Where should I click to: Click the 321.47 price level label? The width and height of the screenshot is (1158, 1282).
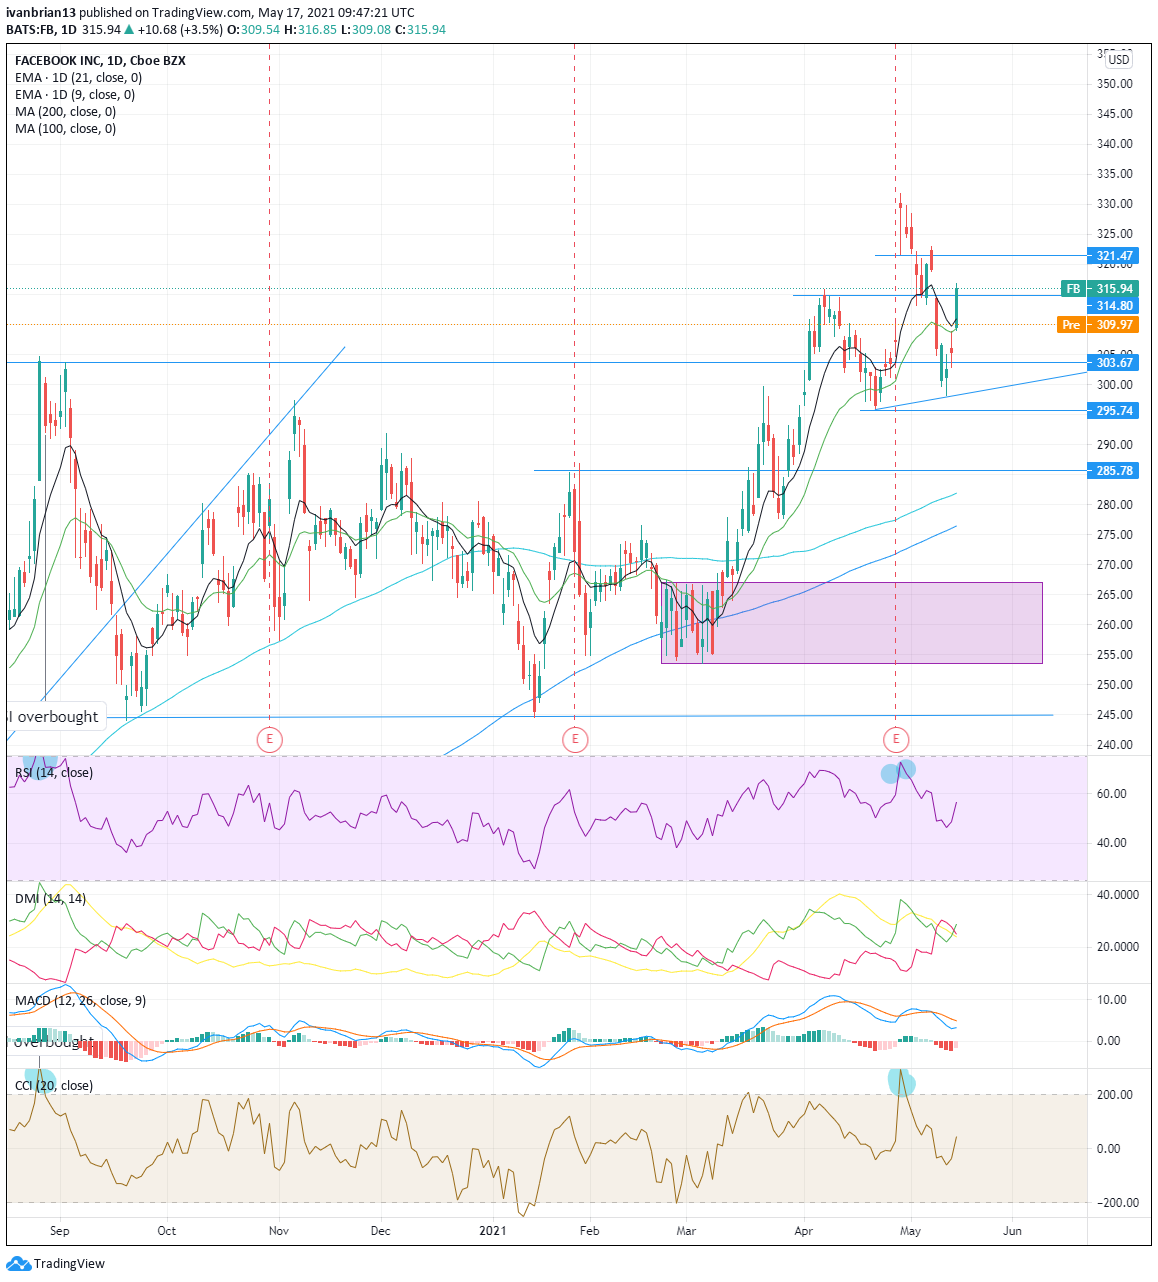[x=1111, y=256]
